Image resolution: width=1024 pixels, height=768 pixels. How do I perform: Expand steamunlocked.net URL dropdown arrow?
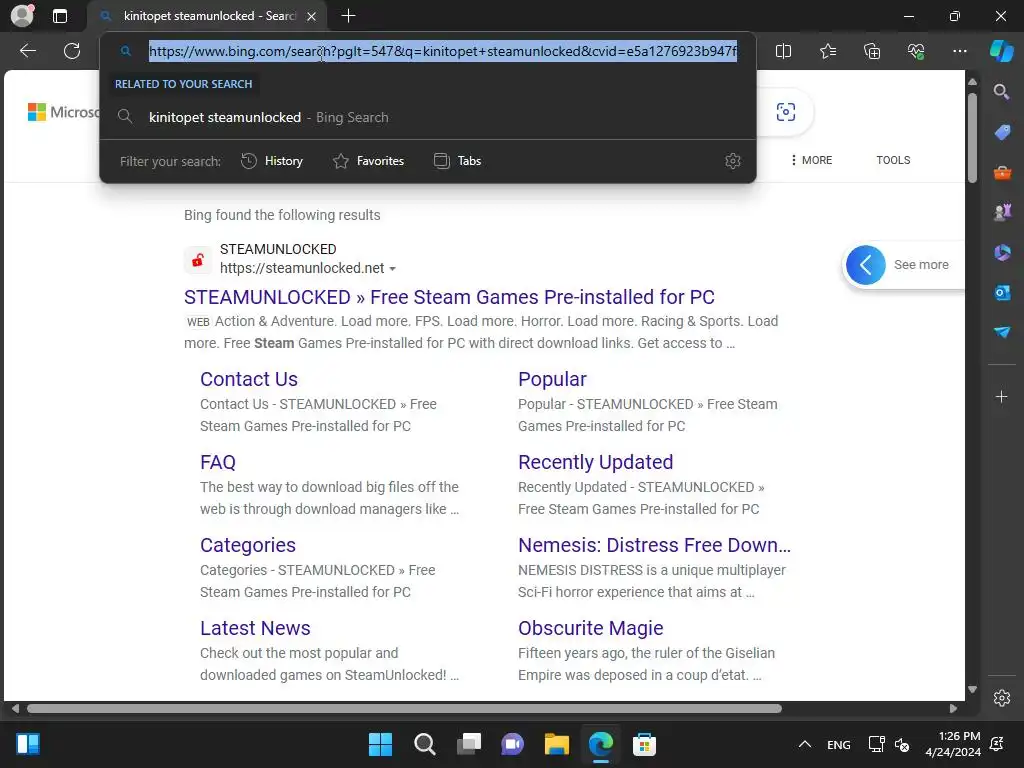pyautogui.click(x=392, y=269)
